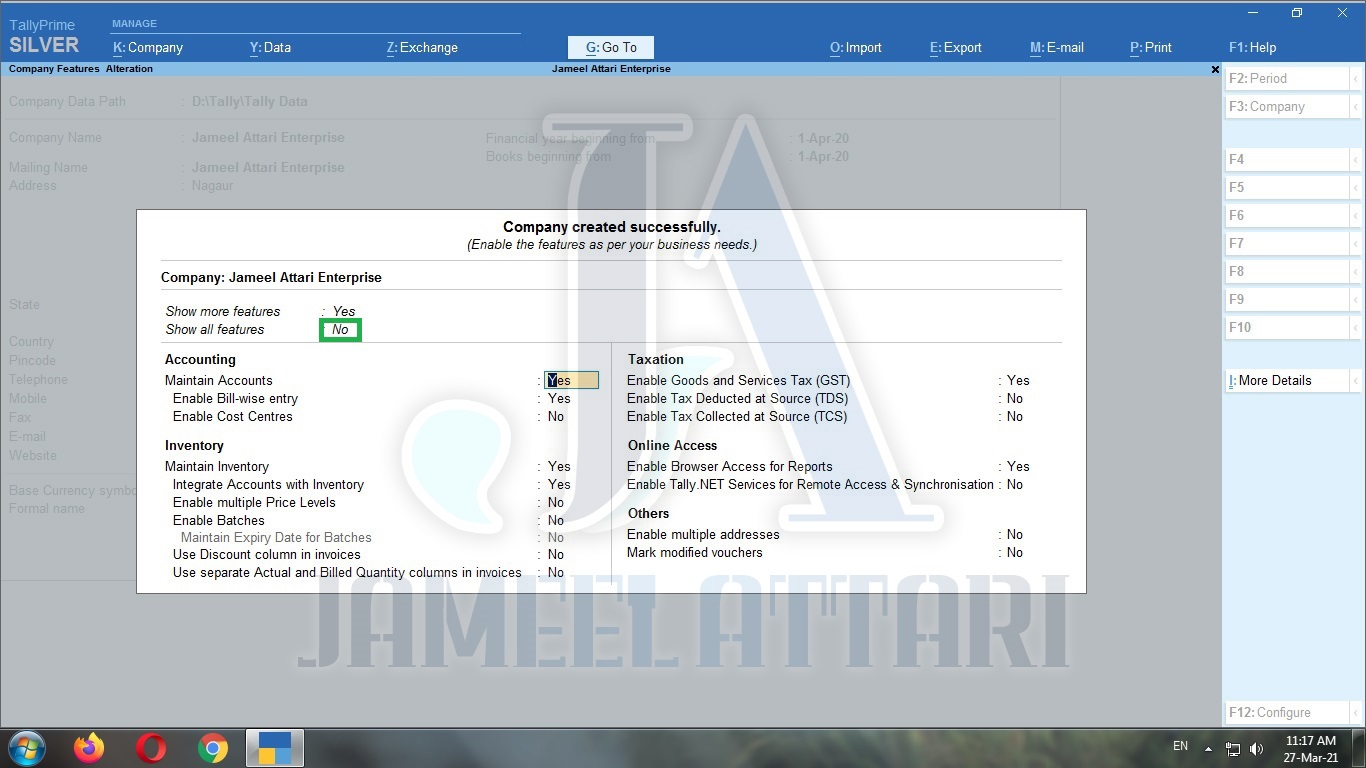Image resolution: width=1366 pixels, height=768 pixels.
Task: Expand the arrow beside More Details
Action: pos(1356,380)
